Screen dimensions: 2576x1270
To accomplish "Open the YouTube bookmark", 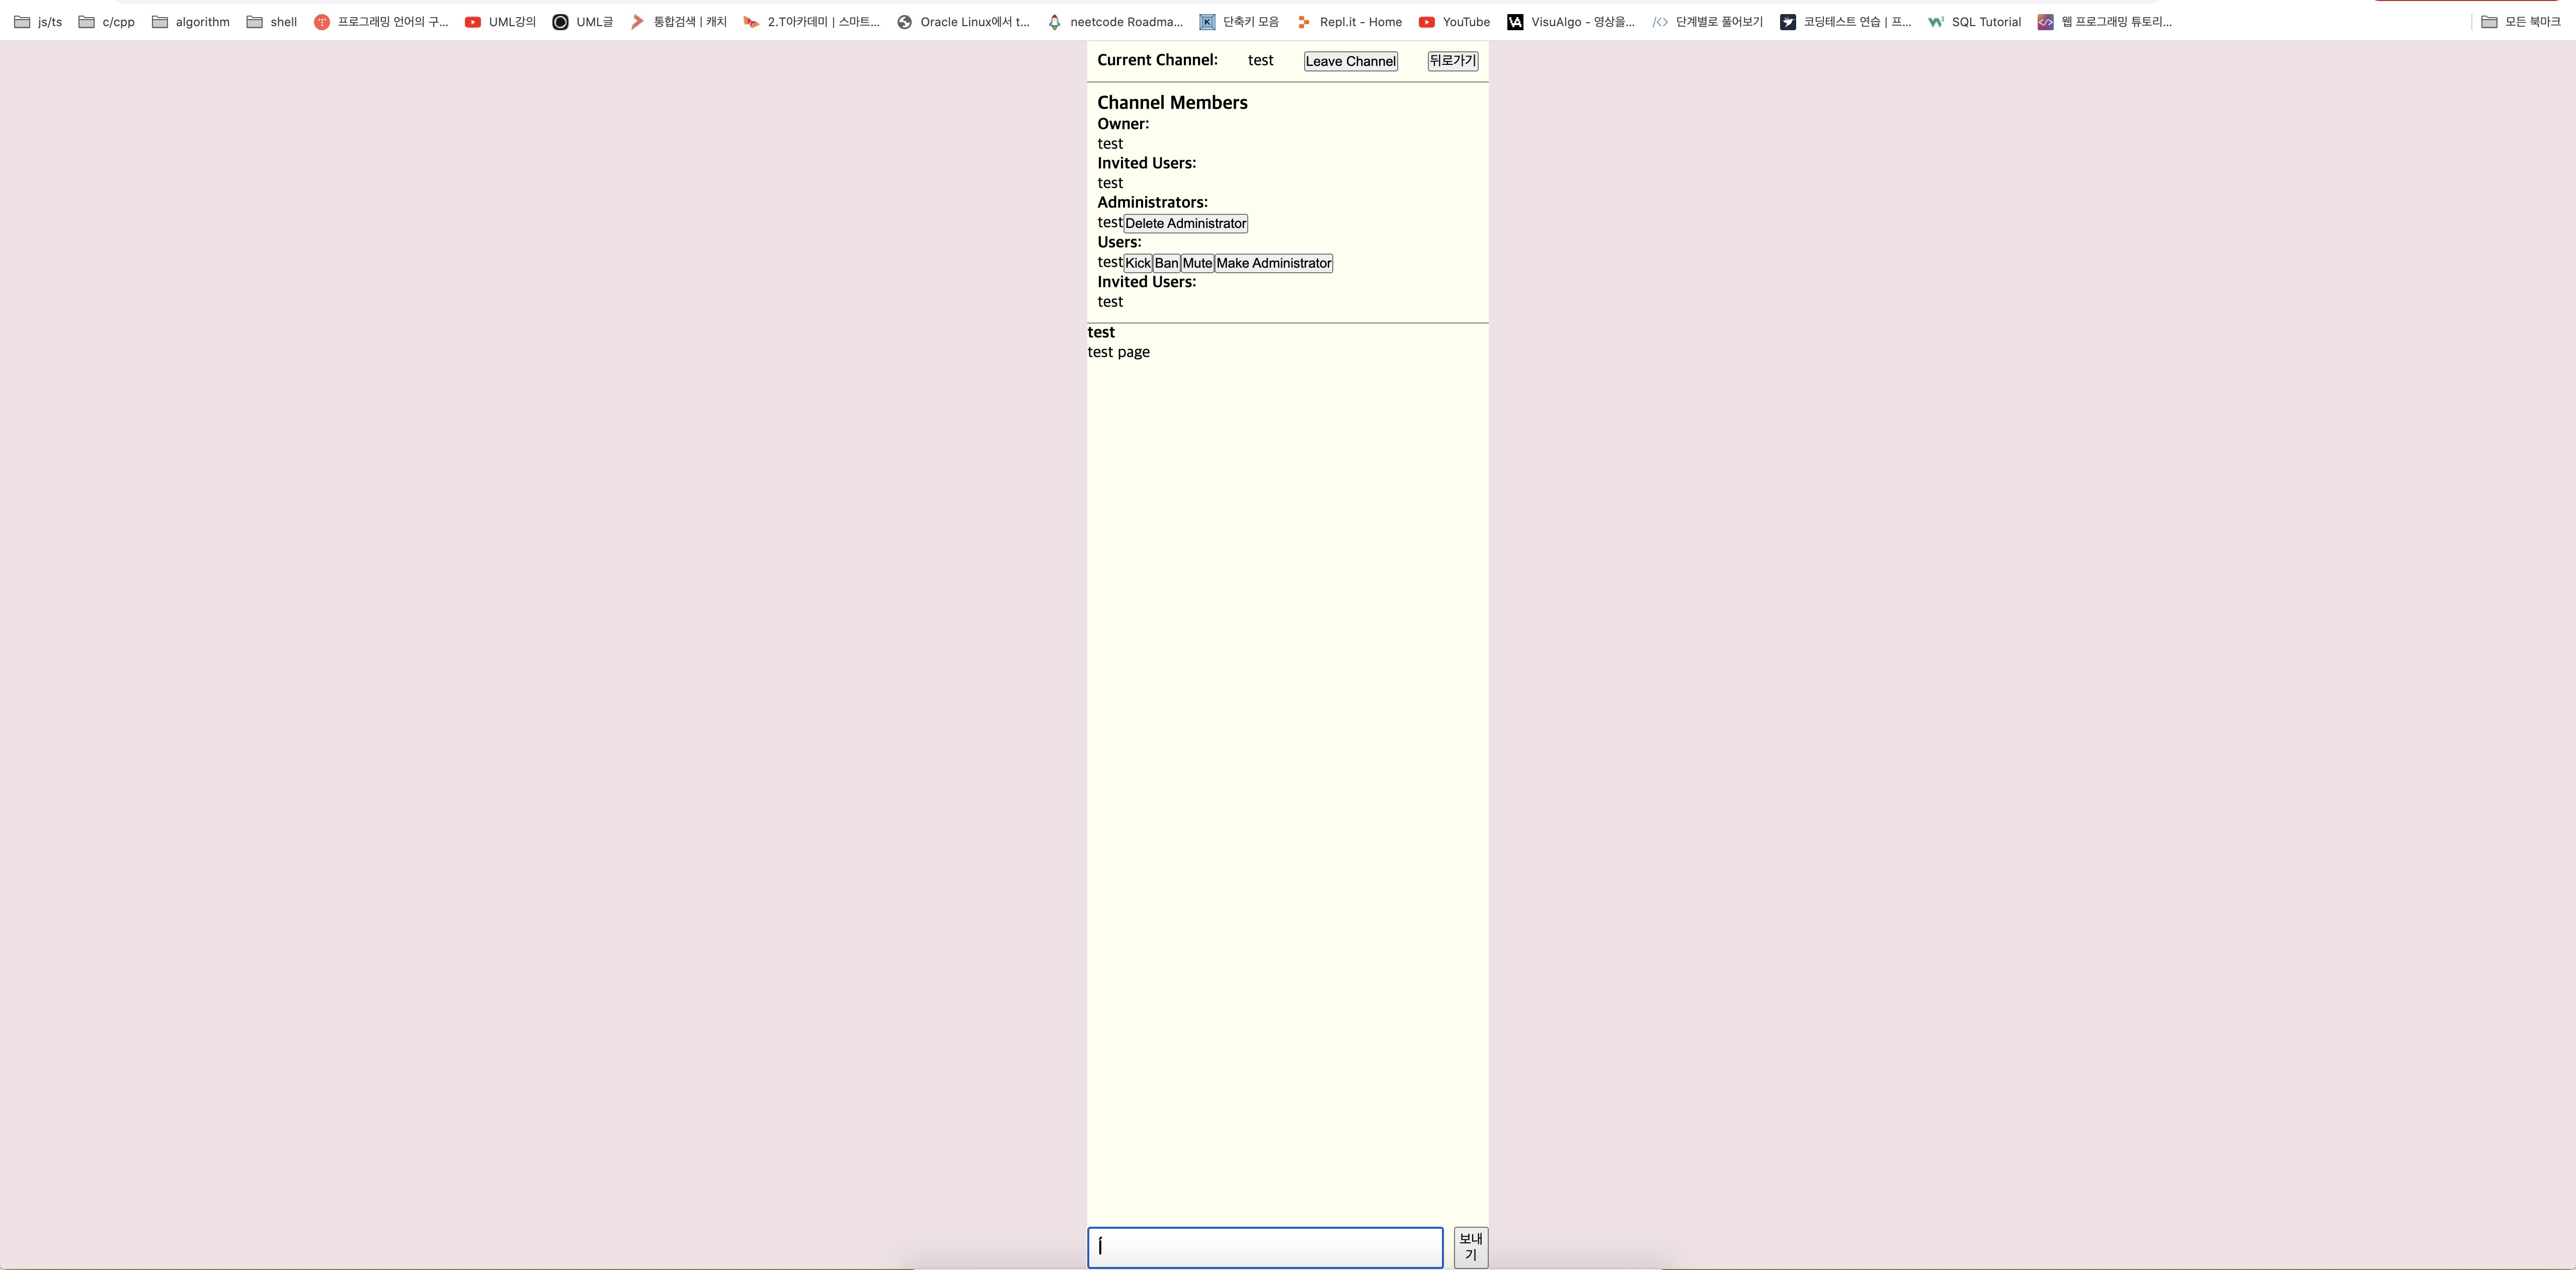I will pos(1454,21).
